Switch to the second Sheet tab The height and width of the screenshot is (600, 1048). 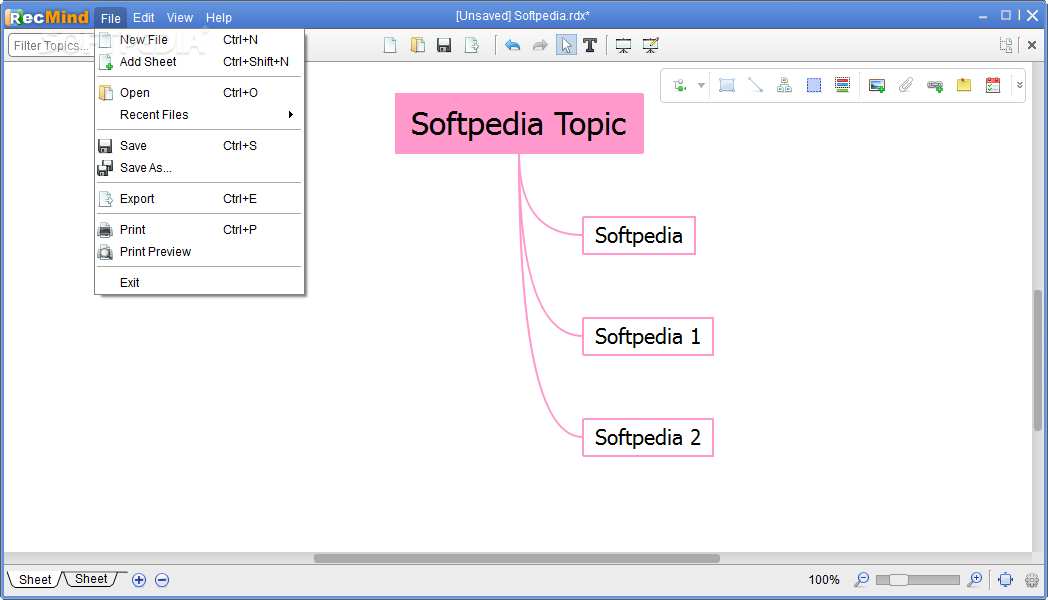(91, 579)
